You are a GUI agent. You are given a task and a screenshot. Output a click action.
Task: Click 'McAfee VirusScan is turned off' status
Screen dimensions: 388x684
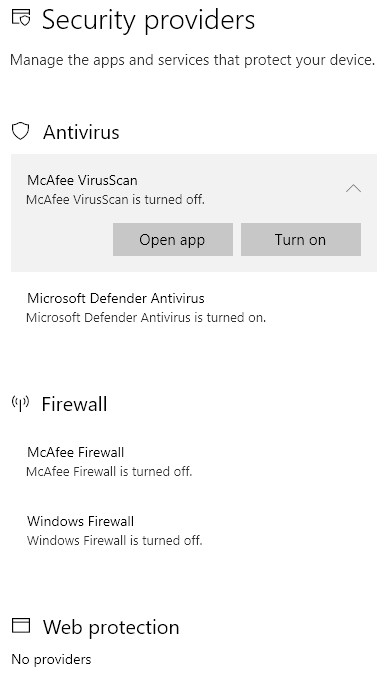(x=115, y=199)
